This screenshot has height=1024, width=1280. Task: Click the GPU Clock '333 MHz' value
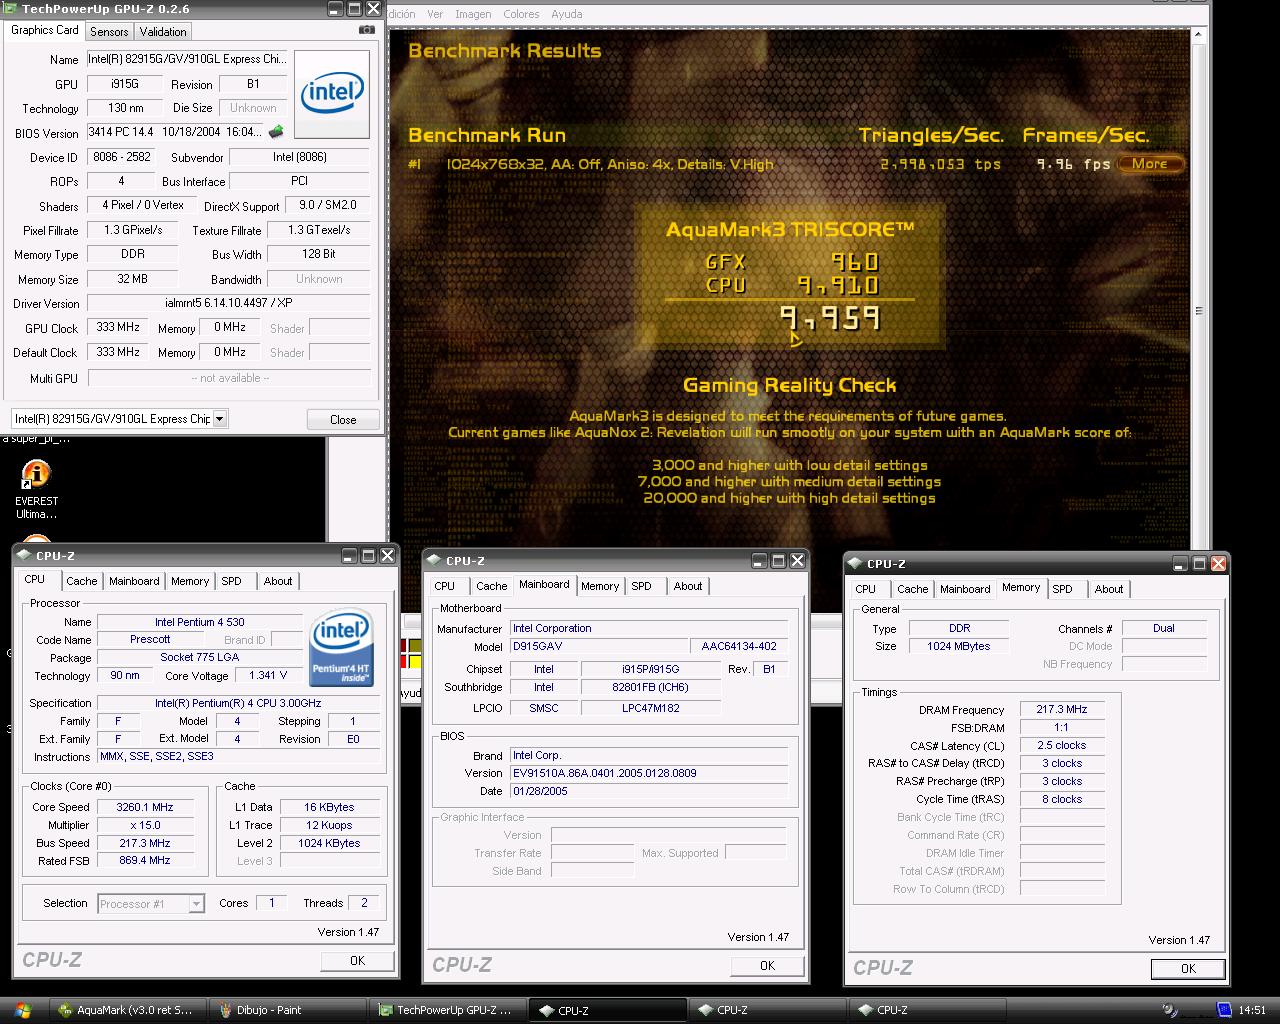point(118,328)
